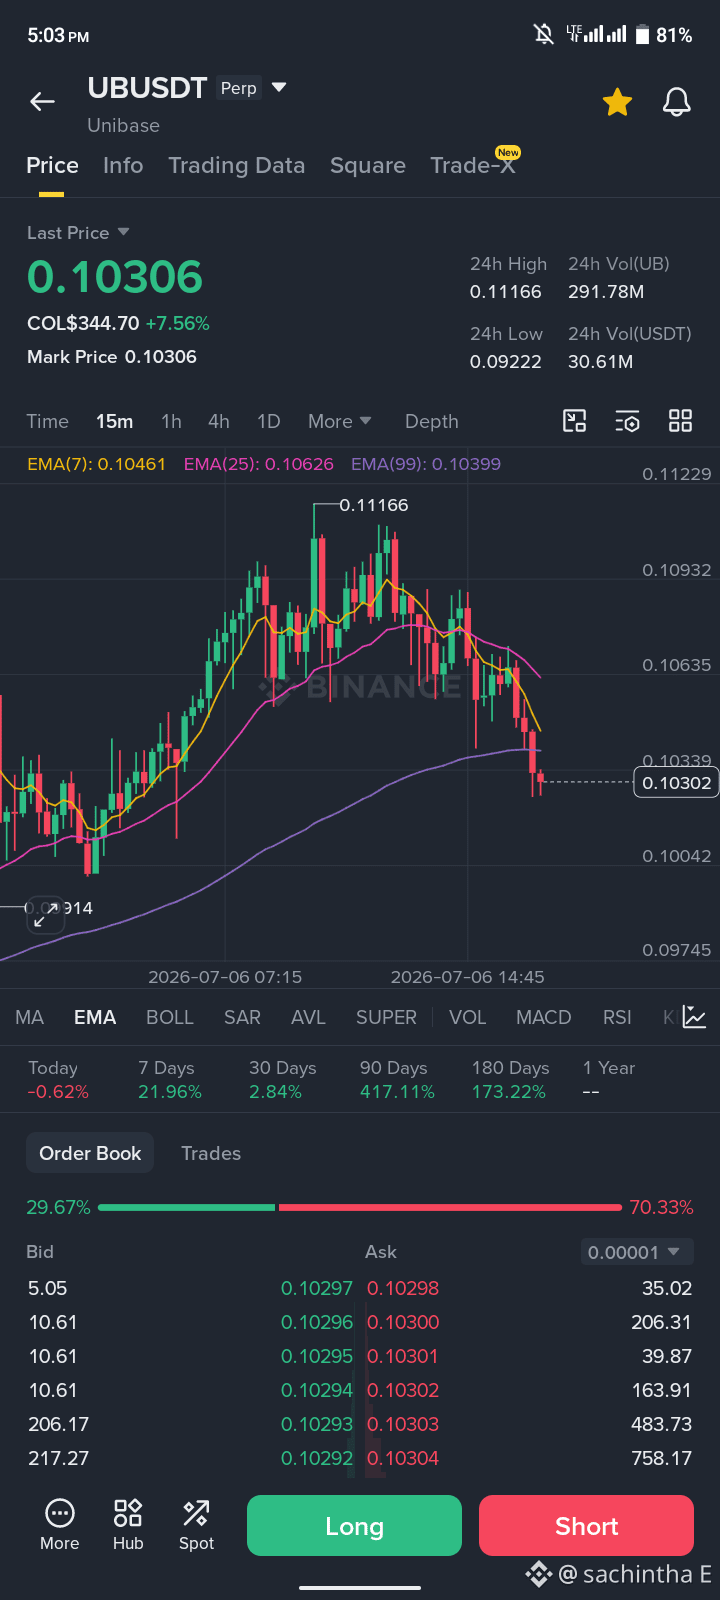Select the 1h chart interval
The image size is (720, 1600).
pyautogui.click(x=171, y=421)
